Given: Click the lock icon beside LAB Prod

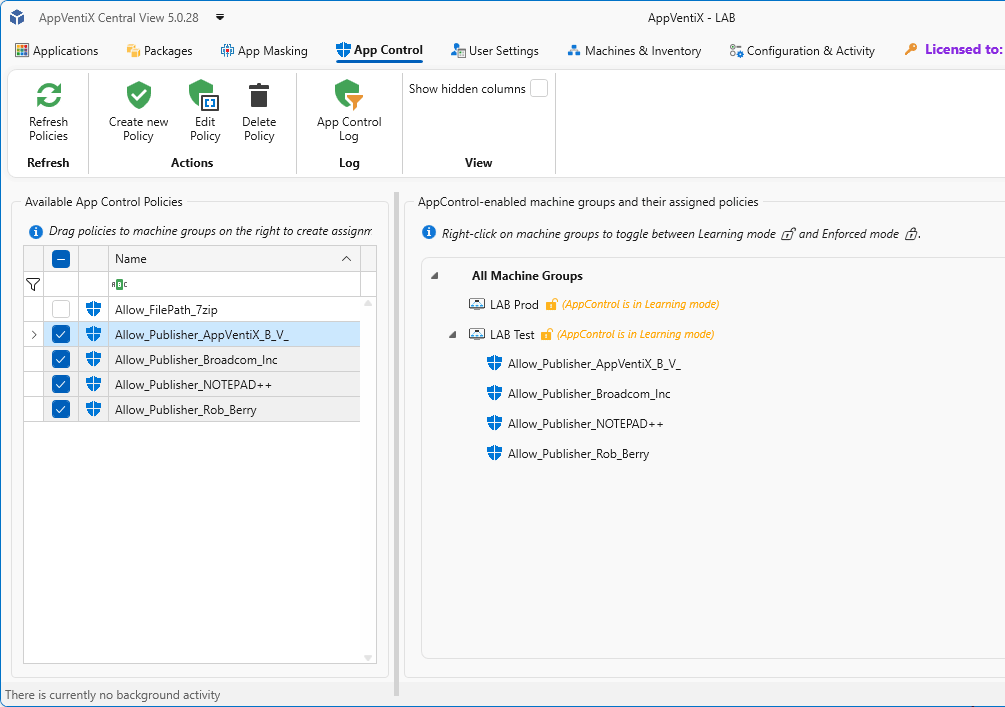Looking at the screenshot, I should 551,304.
